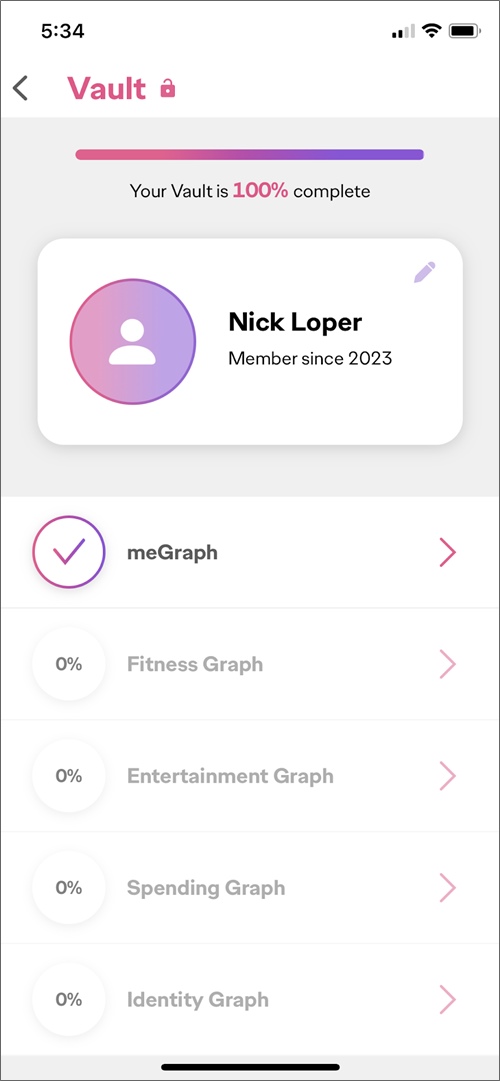Tap the back arrow icon
The width and height of the screenshot is (500, 1081).
point(21,88)
